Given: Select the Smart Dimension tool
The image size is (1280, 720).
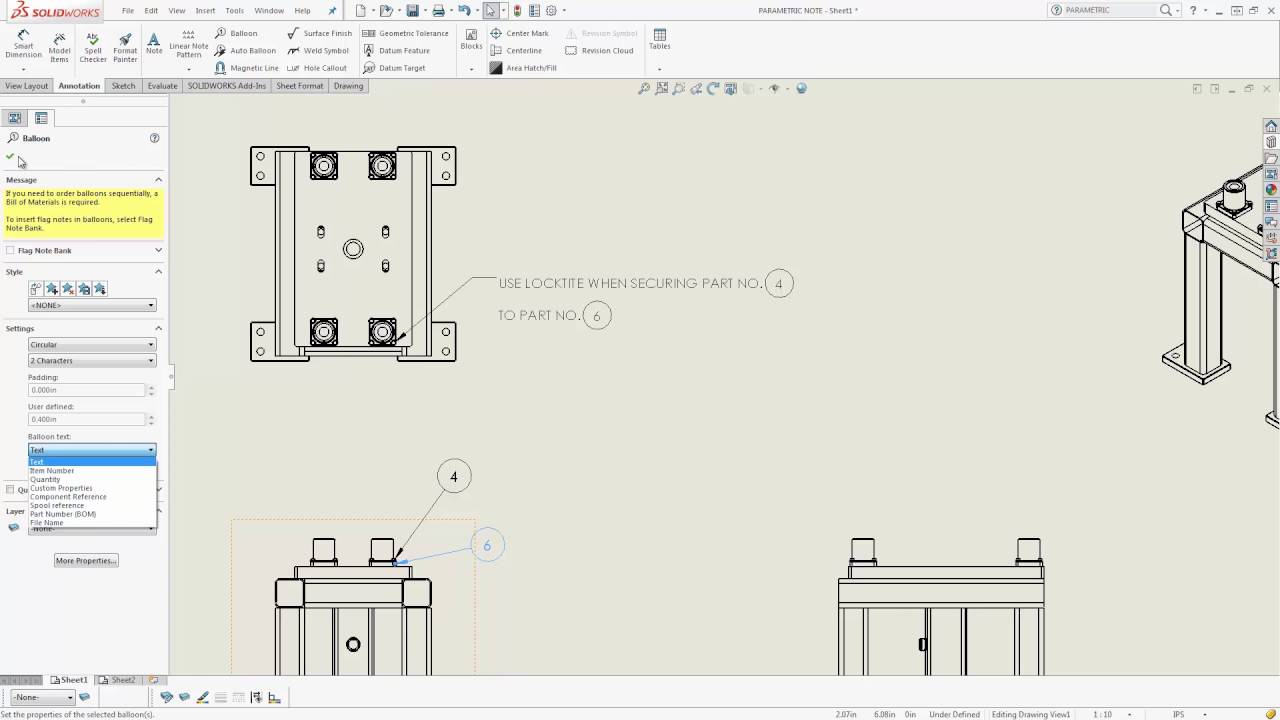Looking at the screenshot, I should coord(22,42).
